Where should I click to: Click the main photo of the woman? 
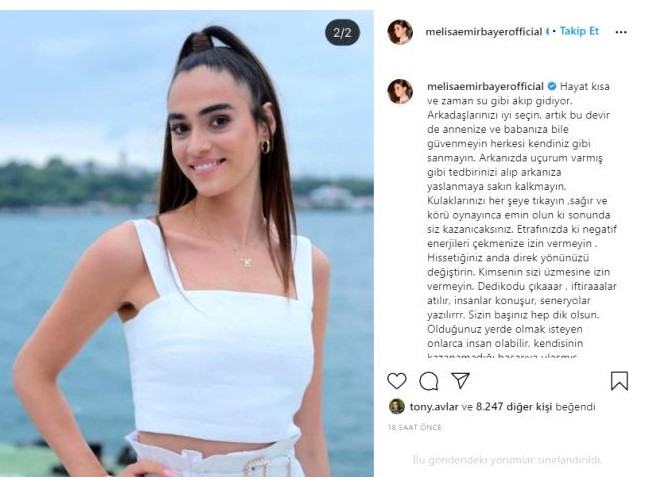click(187, 244)
